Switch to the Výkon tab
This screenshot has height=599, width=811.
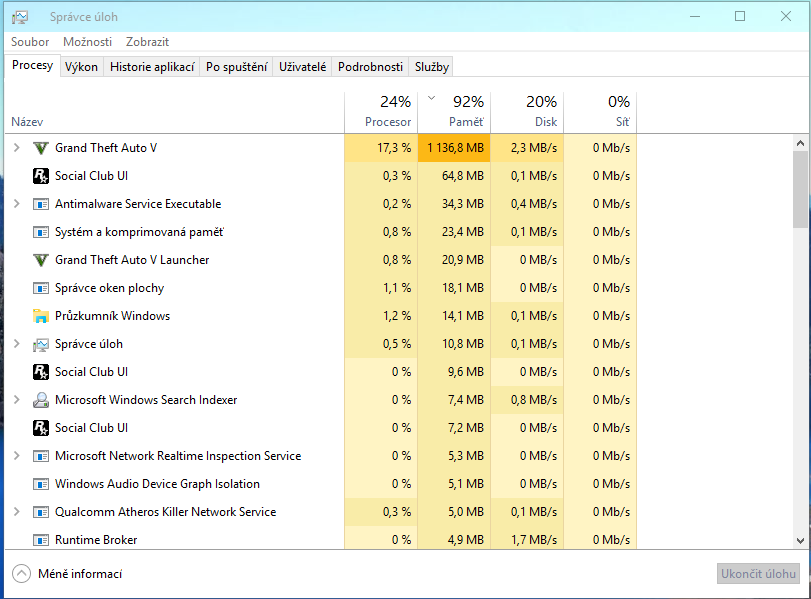coord(81,67)
